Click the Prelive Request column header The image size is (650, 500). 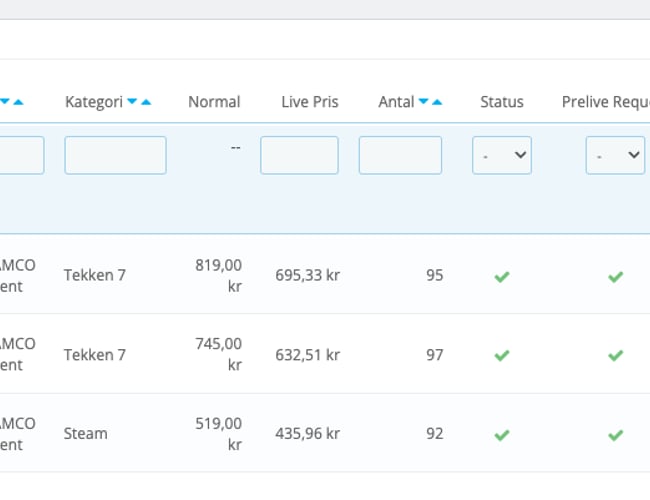[606, 102]
